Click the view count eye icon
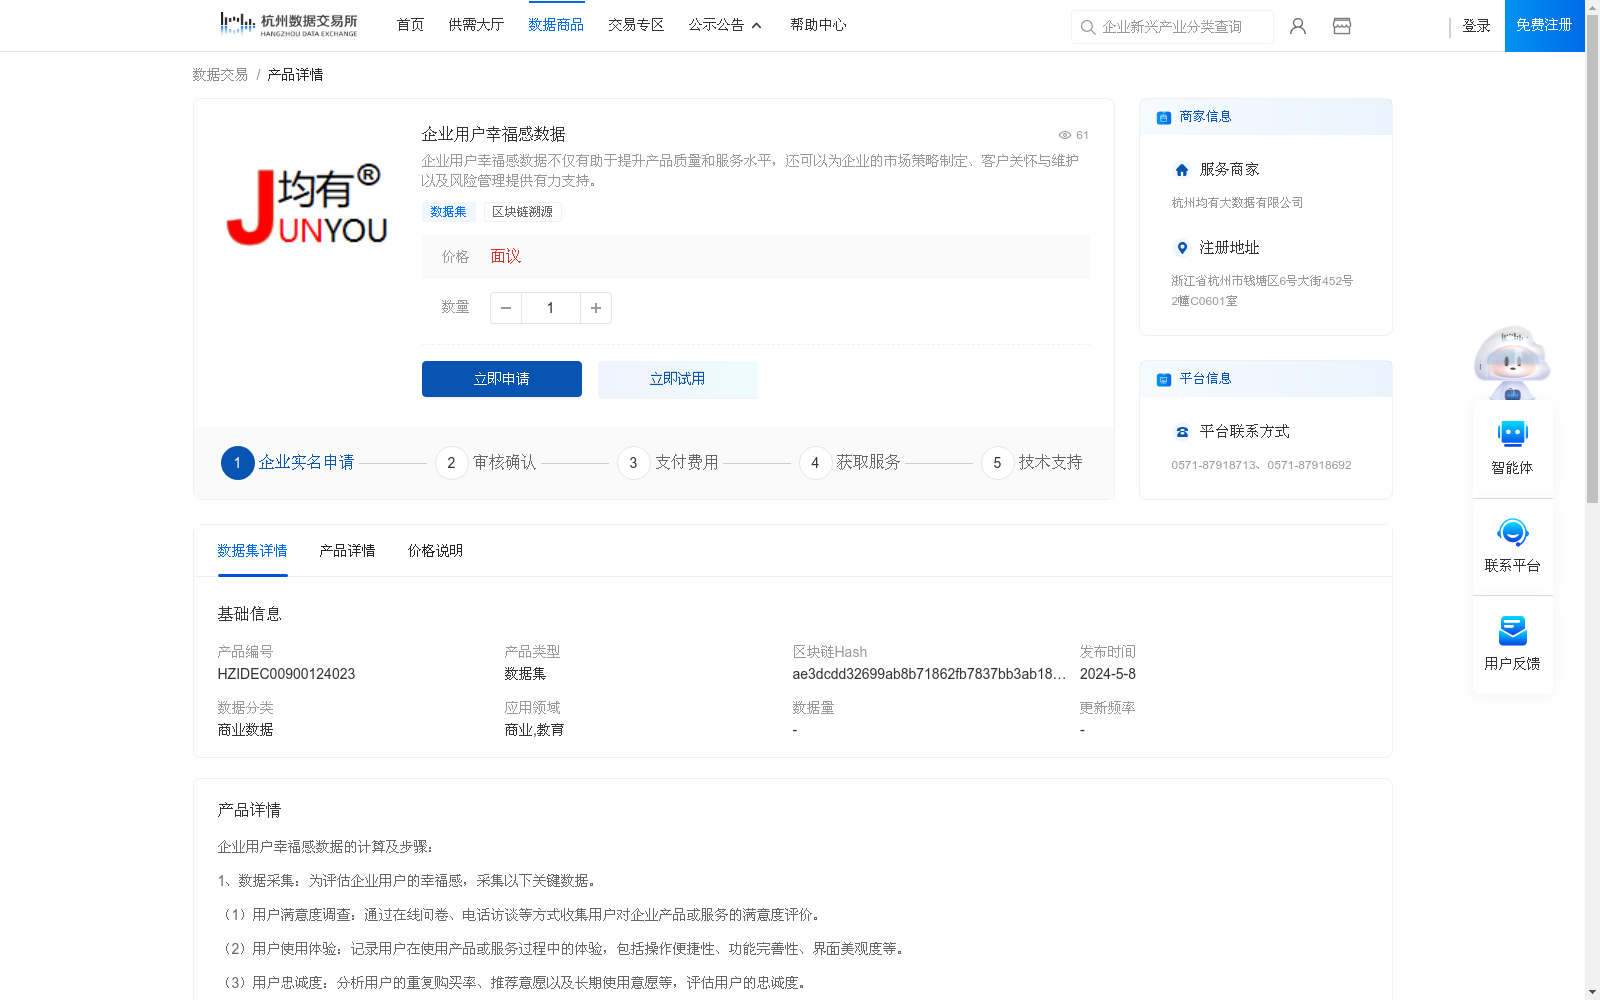 click(x=1065, y=135)
